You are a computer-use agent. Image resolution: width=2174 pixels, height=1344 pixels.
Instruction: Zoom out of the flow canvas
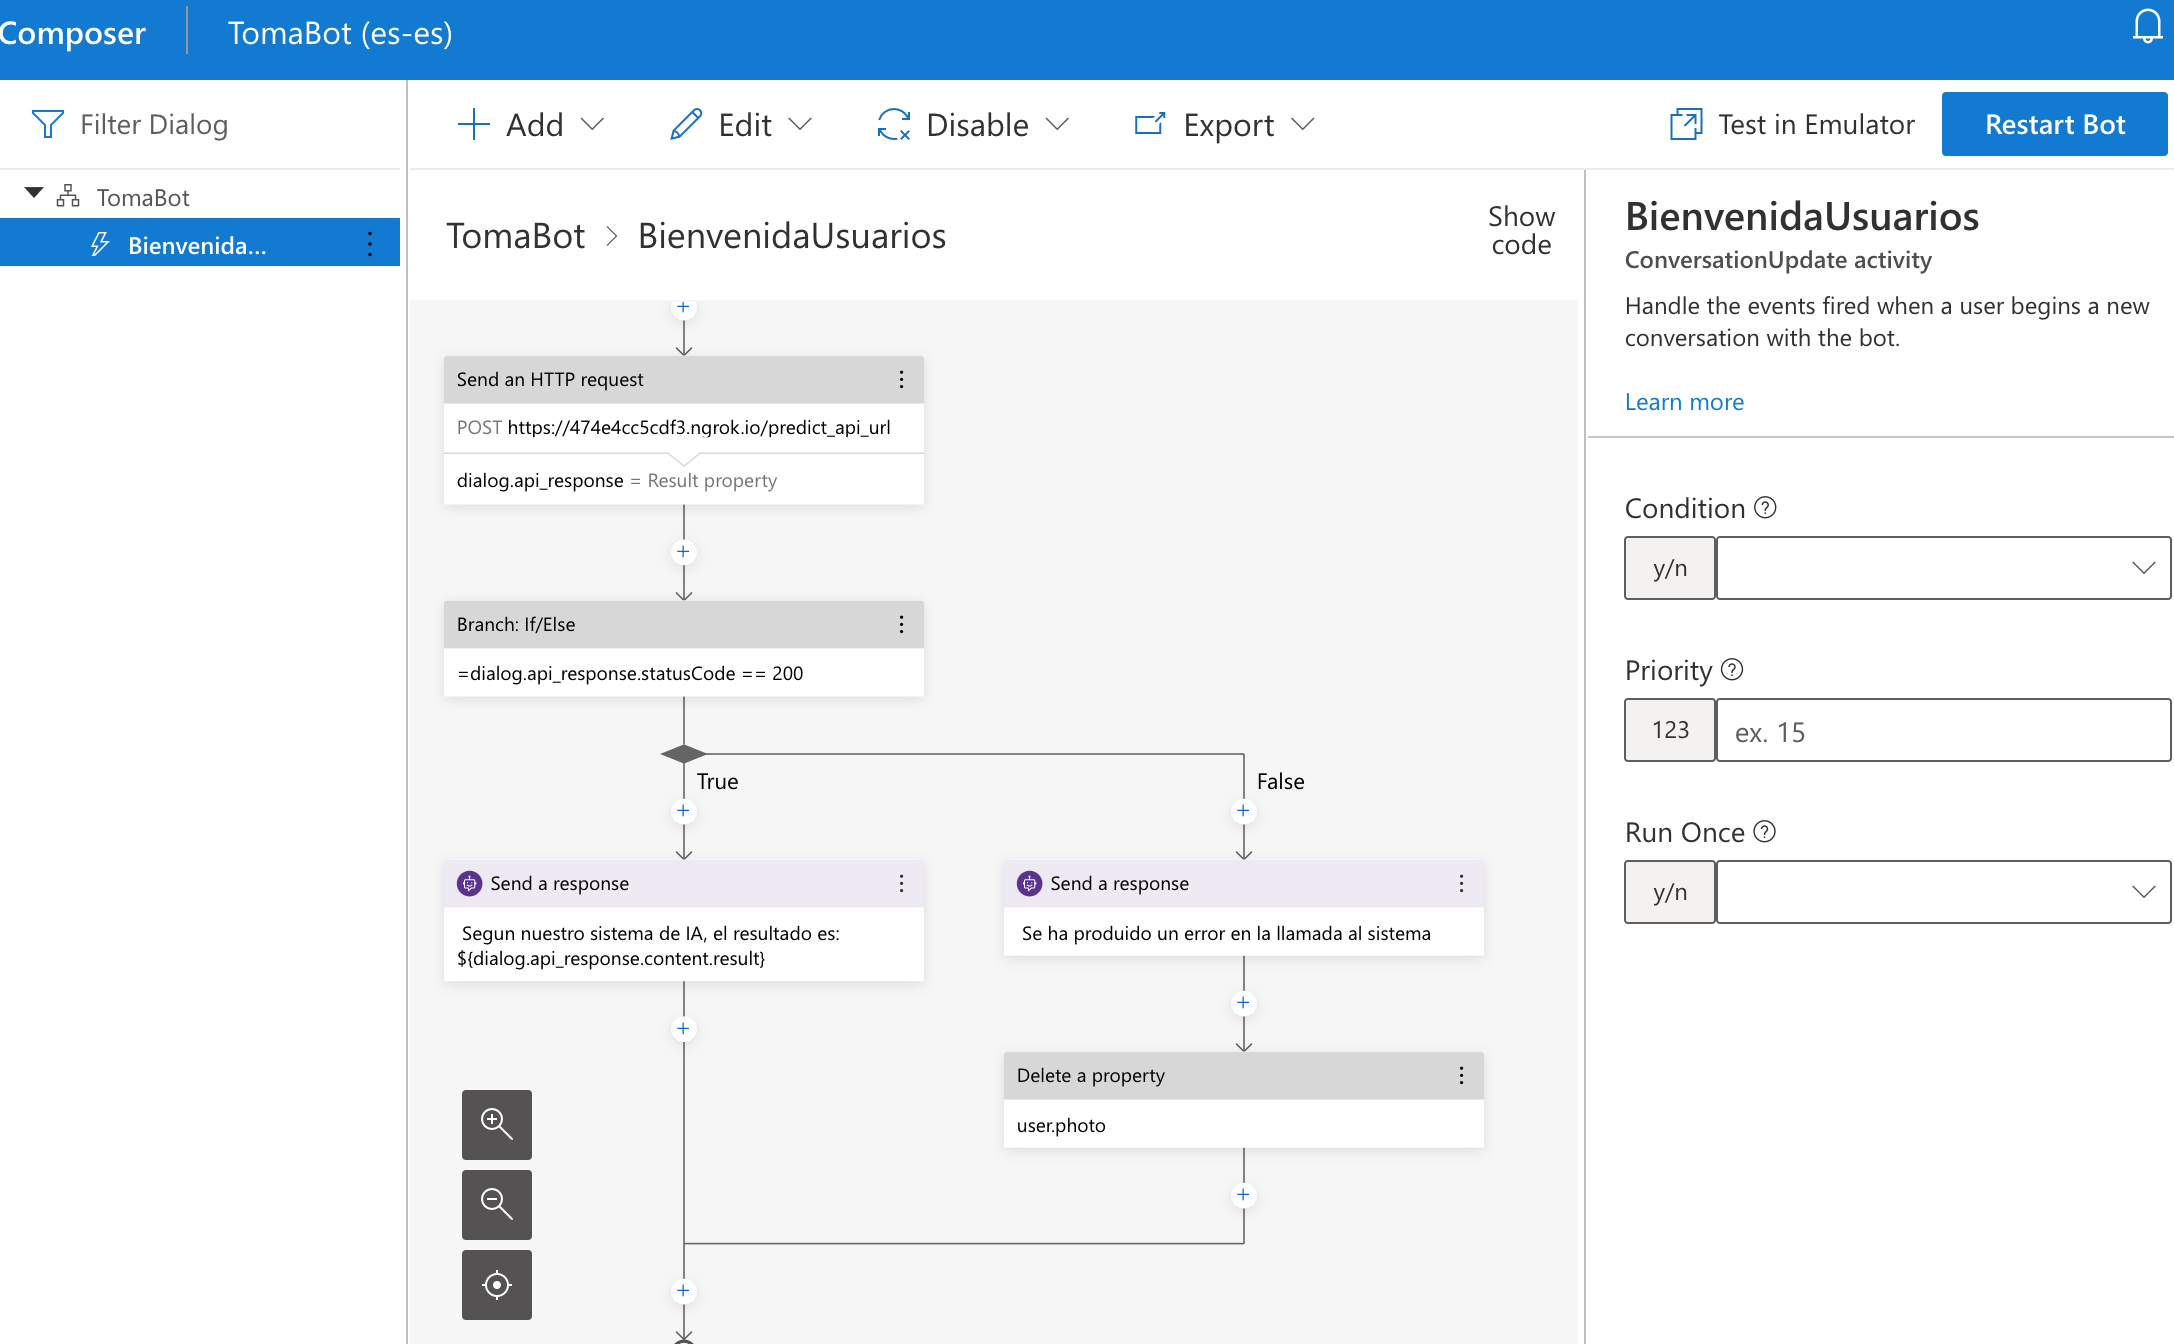[496, 1204]
